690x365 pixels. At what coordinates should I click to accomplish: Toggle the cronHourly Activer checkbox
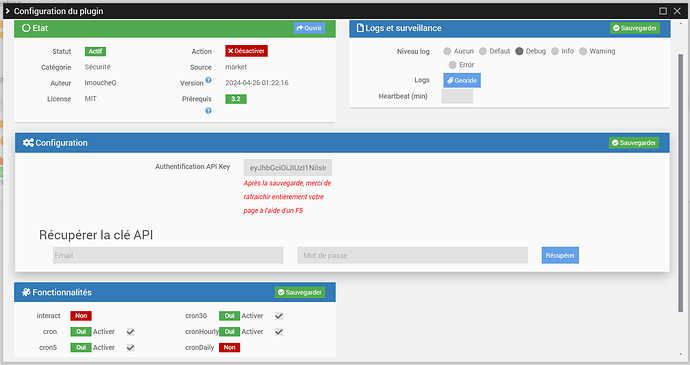pos(279,332)
